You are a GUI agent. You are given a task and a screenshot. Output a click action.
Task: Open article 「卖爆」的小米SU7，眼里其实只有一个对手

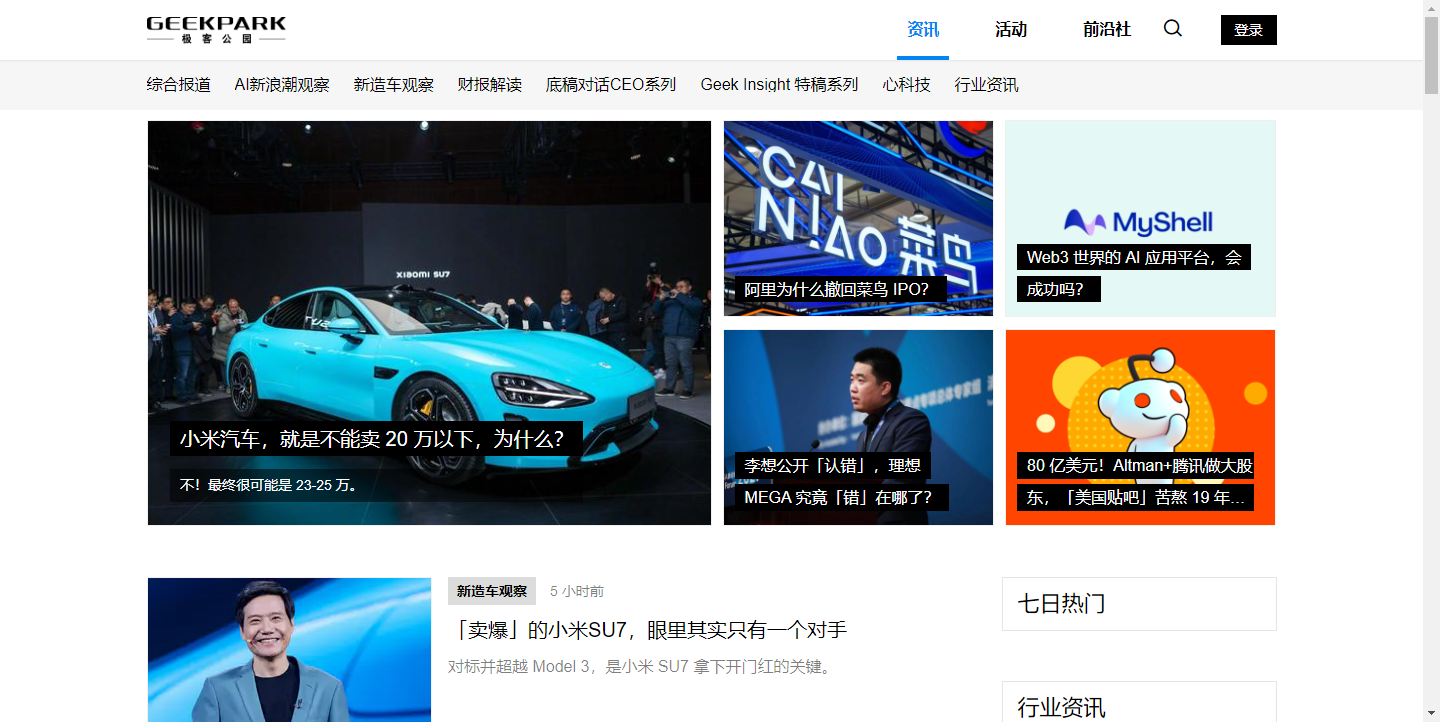click(647, 630)
